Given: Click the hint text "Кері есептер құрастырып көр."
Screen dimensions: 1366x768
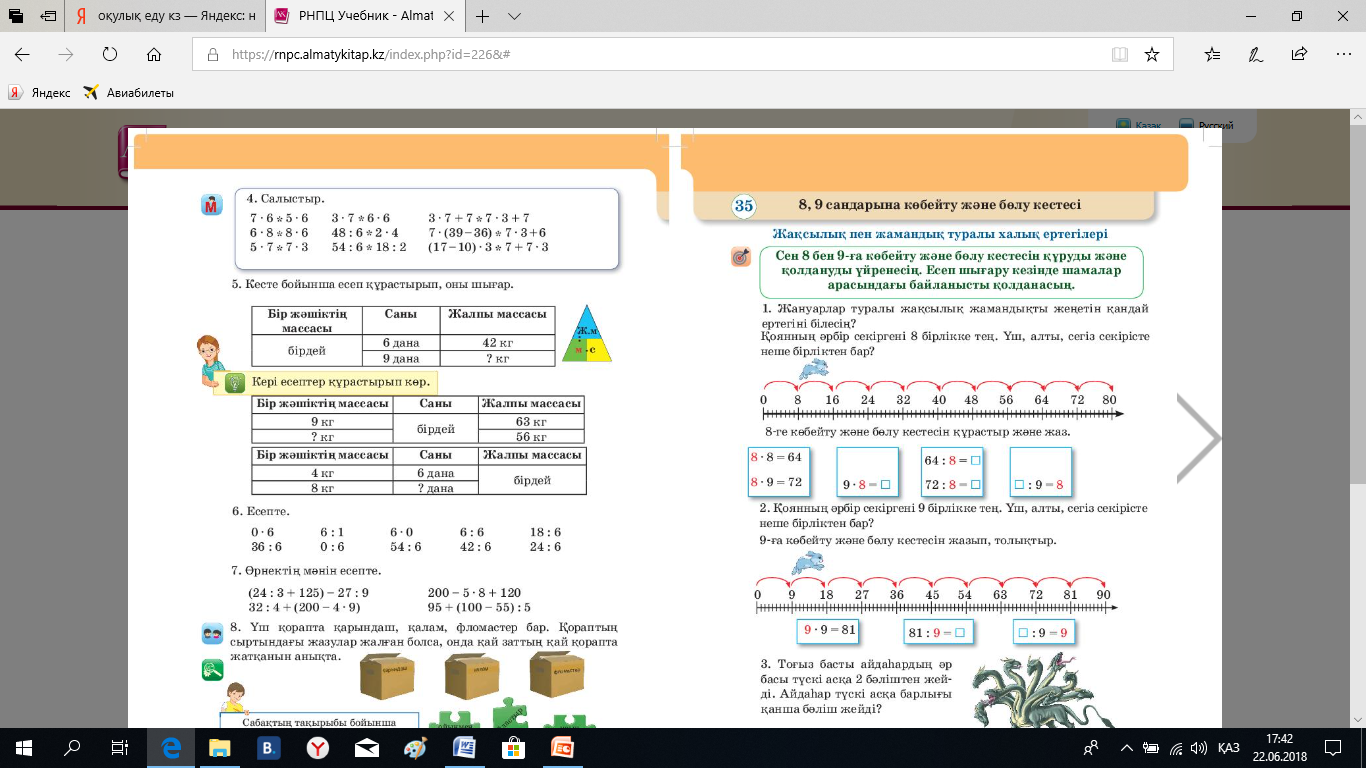Looking at the screenshot, I should [x=341, y=382].
